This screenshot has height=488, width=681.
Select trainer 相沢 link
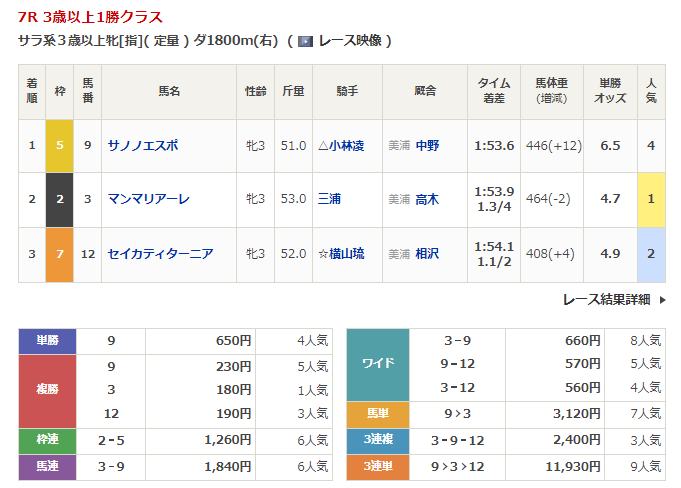tap(427, 253)
